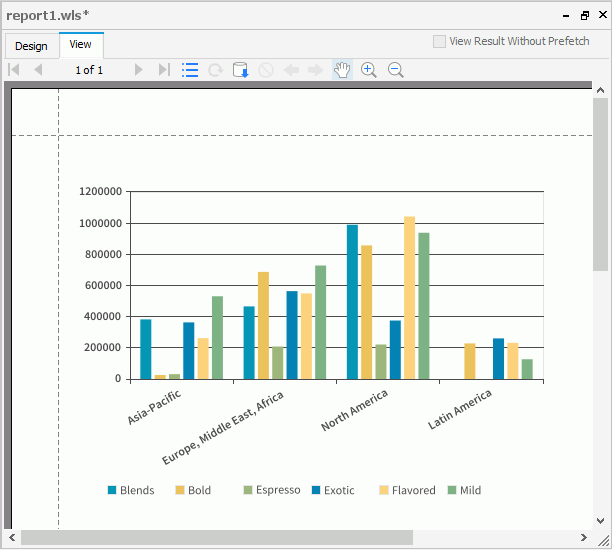Screen dimensions: 613x550
Task: Switch to the Design tab
Action: [31, 46]
